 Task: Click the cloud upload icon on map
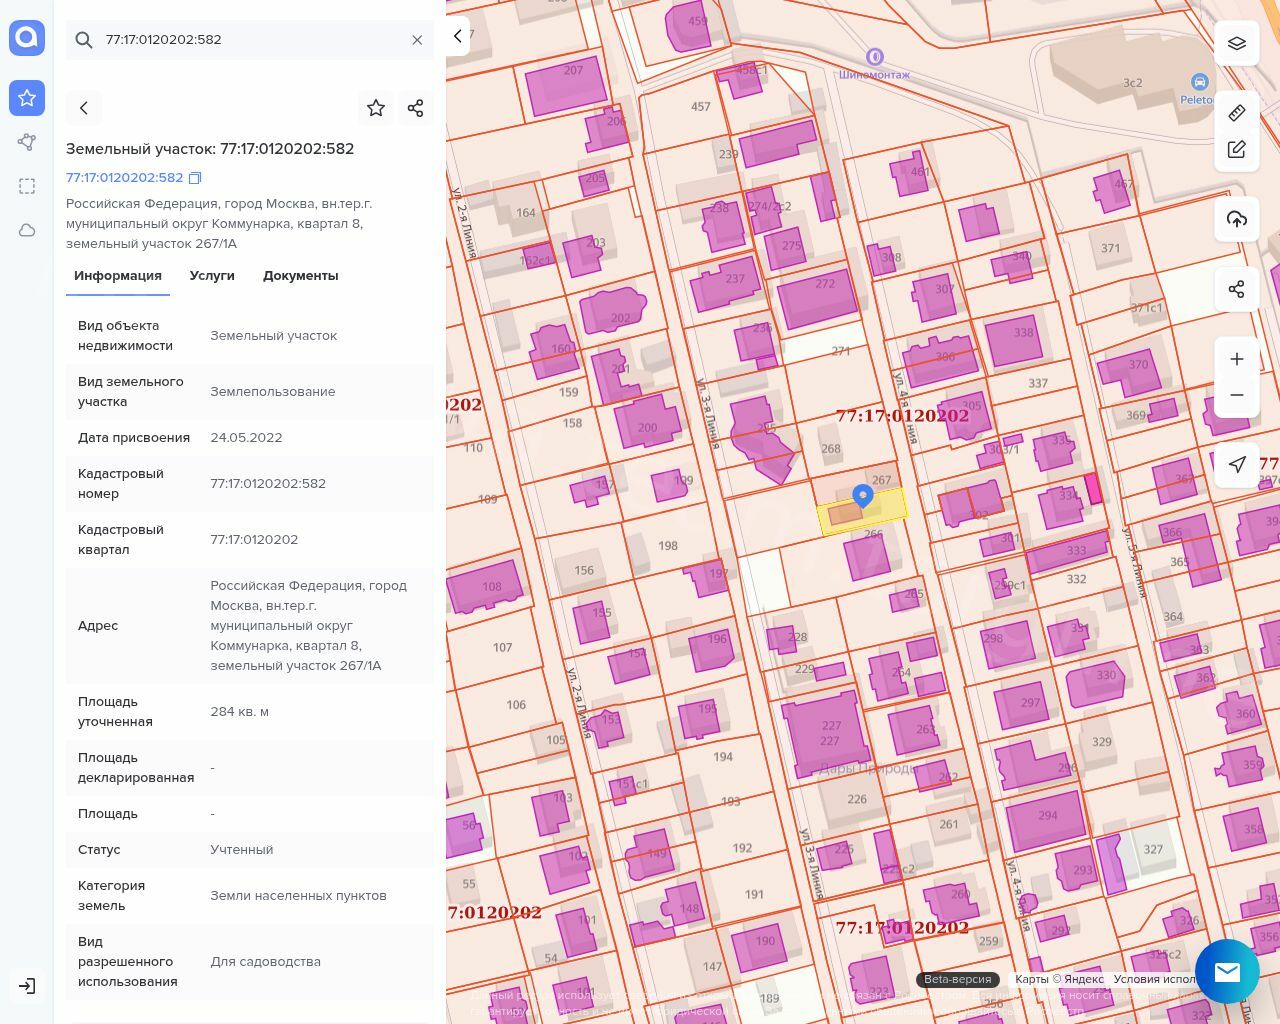(1237, 219)
